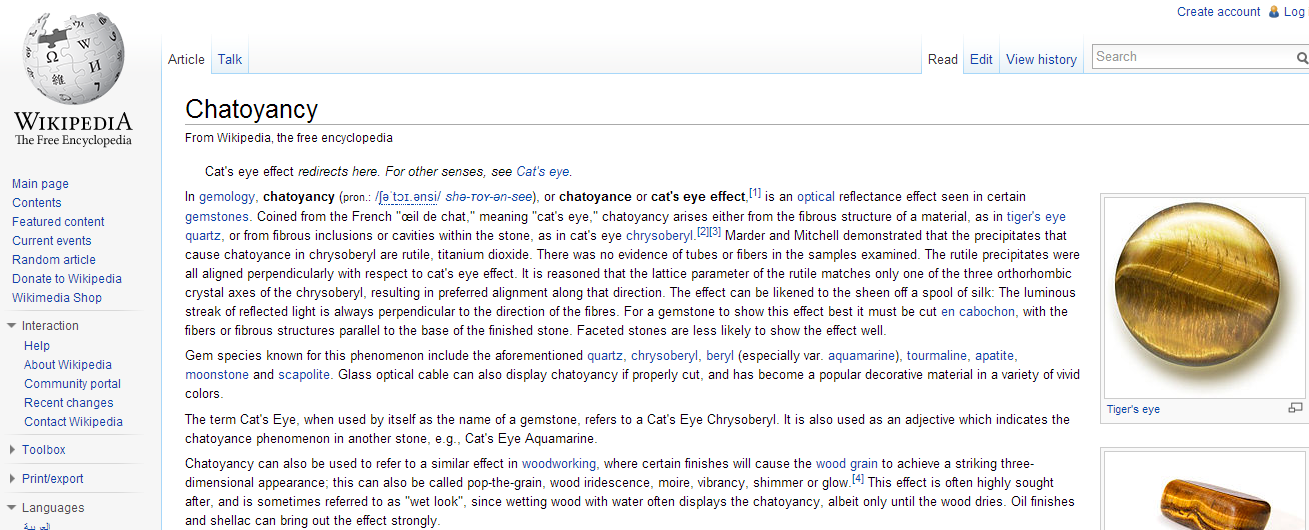
Task: Click citation reference [4]
Action: (858, 479)
